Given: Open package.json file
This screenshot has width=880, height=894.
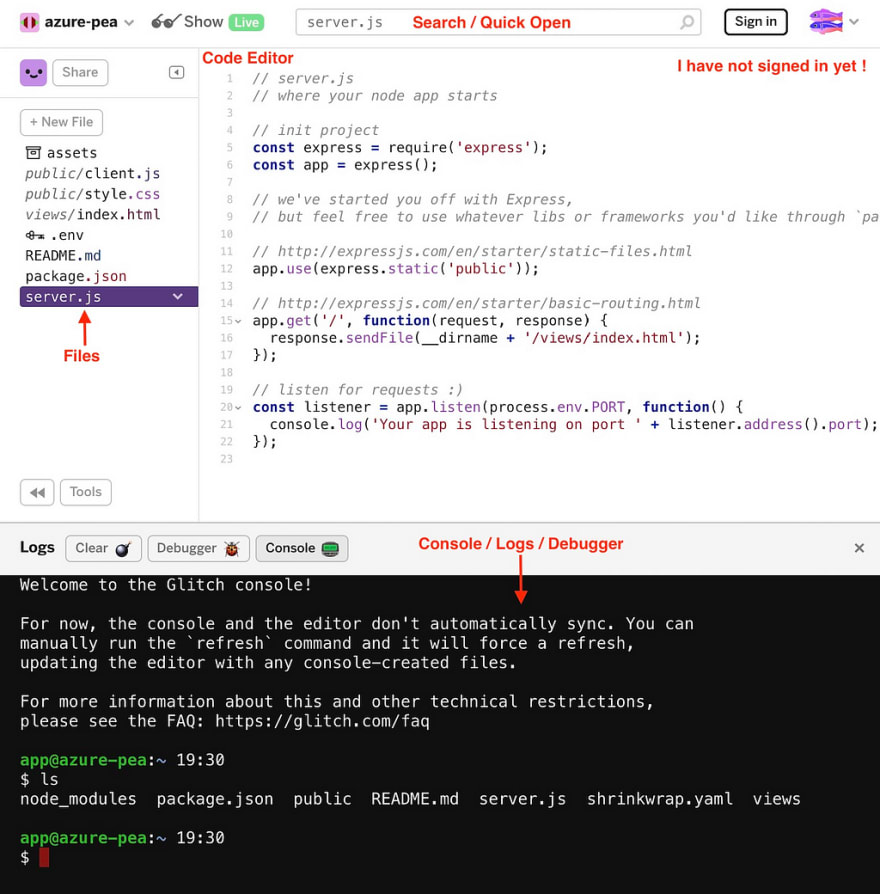Looking at the screenshot, I should coord(76,276).
